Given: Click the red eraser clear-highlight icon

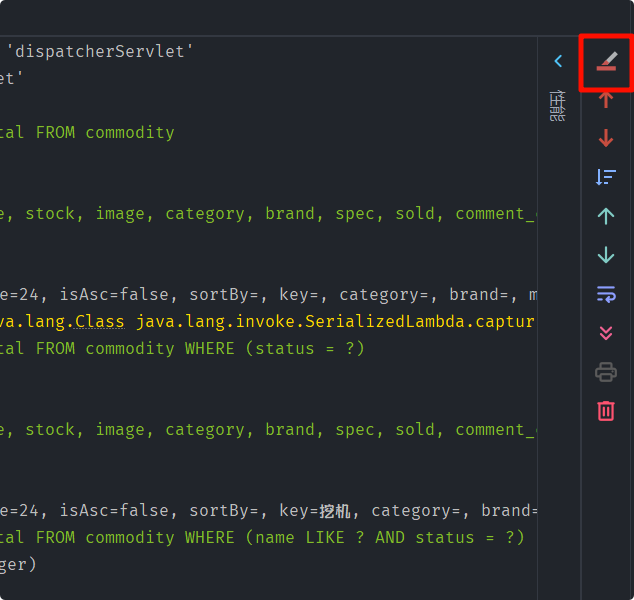Looking at the screenshot, I should click(x=606, y=61).
